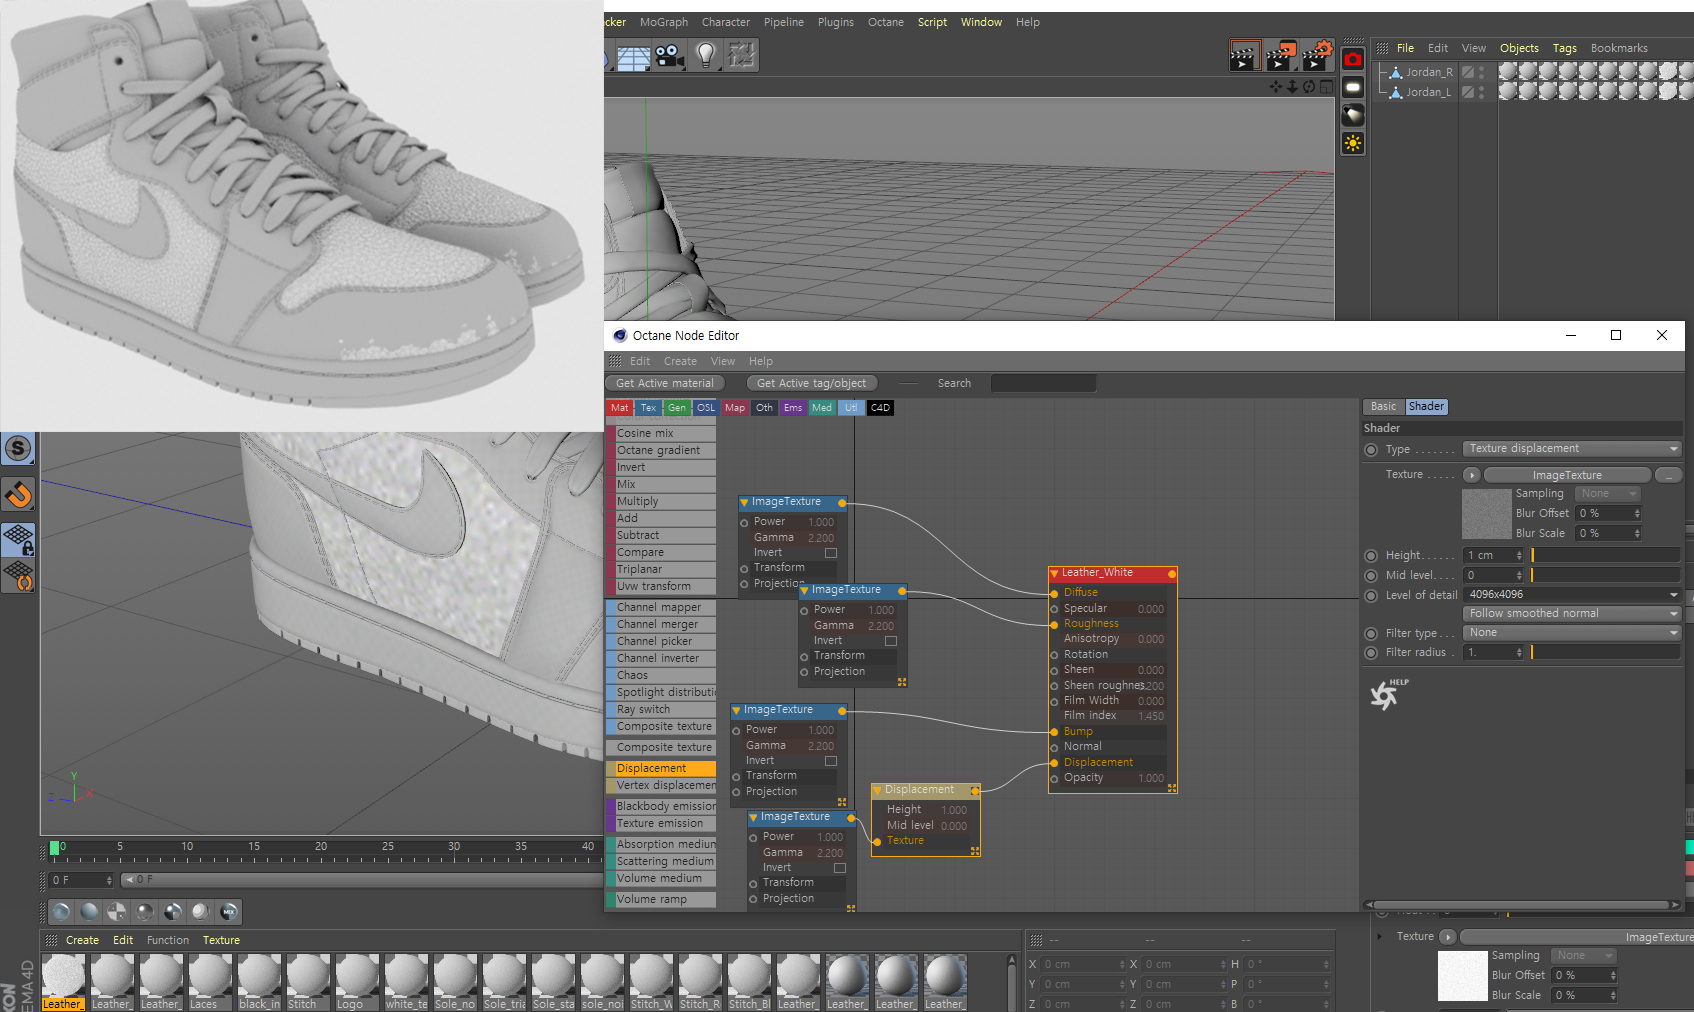Click the viewport layout toggle icon
Viewport: 1694px width, 1012px height.
coord(1326,87)
